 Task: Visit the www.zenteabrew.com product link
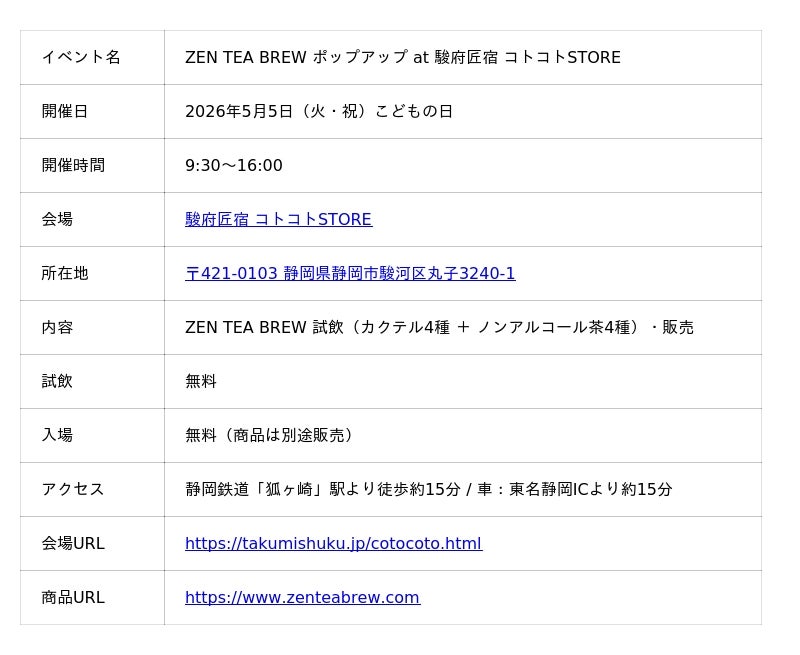(x=303, y=597)
